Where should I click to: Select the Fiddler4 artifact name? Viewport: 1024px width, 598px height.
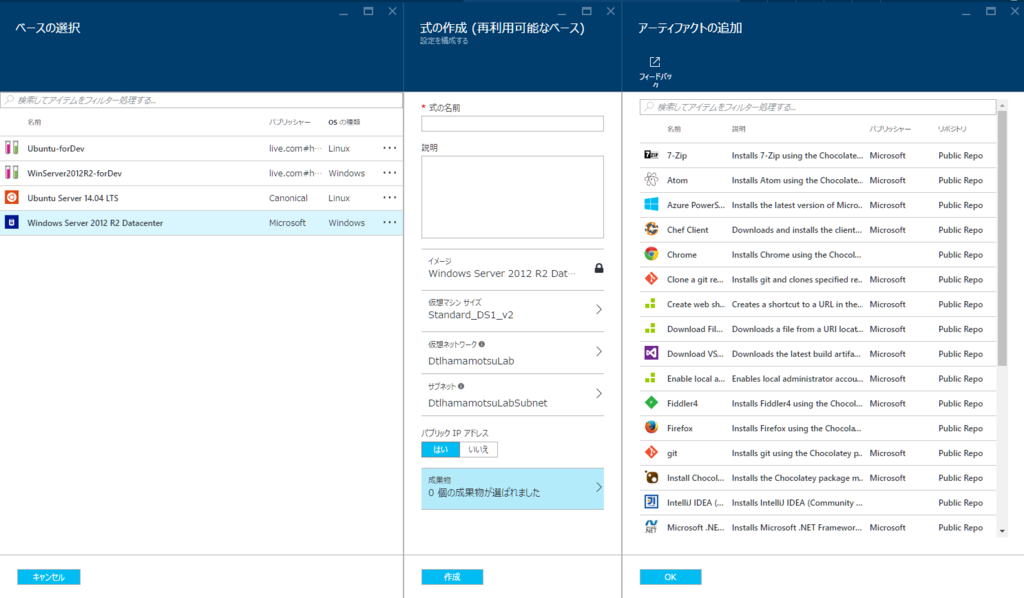[682, 403]
